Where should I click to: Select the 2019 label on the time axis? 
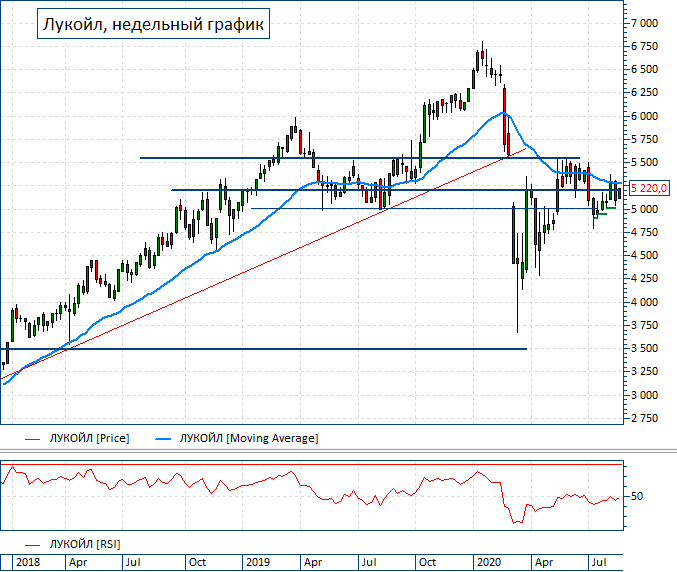click(x=258, y=563)
